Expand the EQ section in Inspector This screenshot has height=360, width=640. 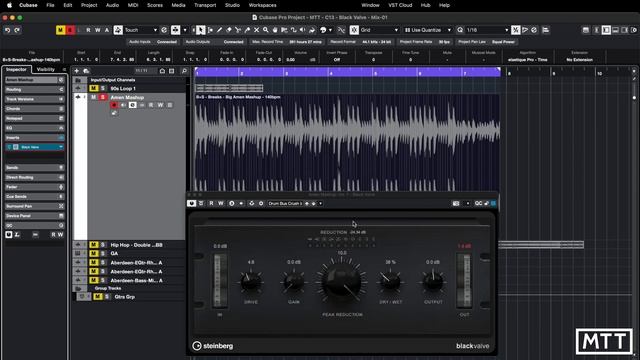pos(35,128)
